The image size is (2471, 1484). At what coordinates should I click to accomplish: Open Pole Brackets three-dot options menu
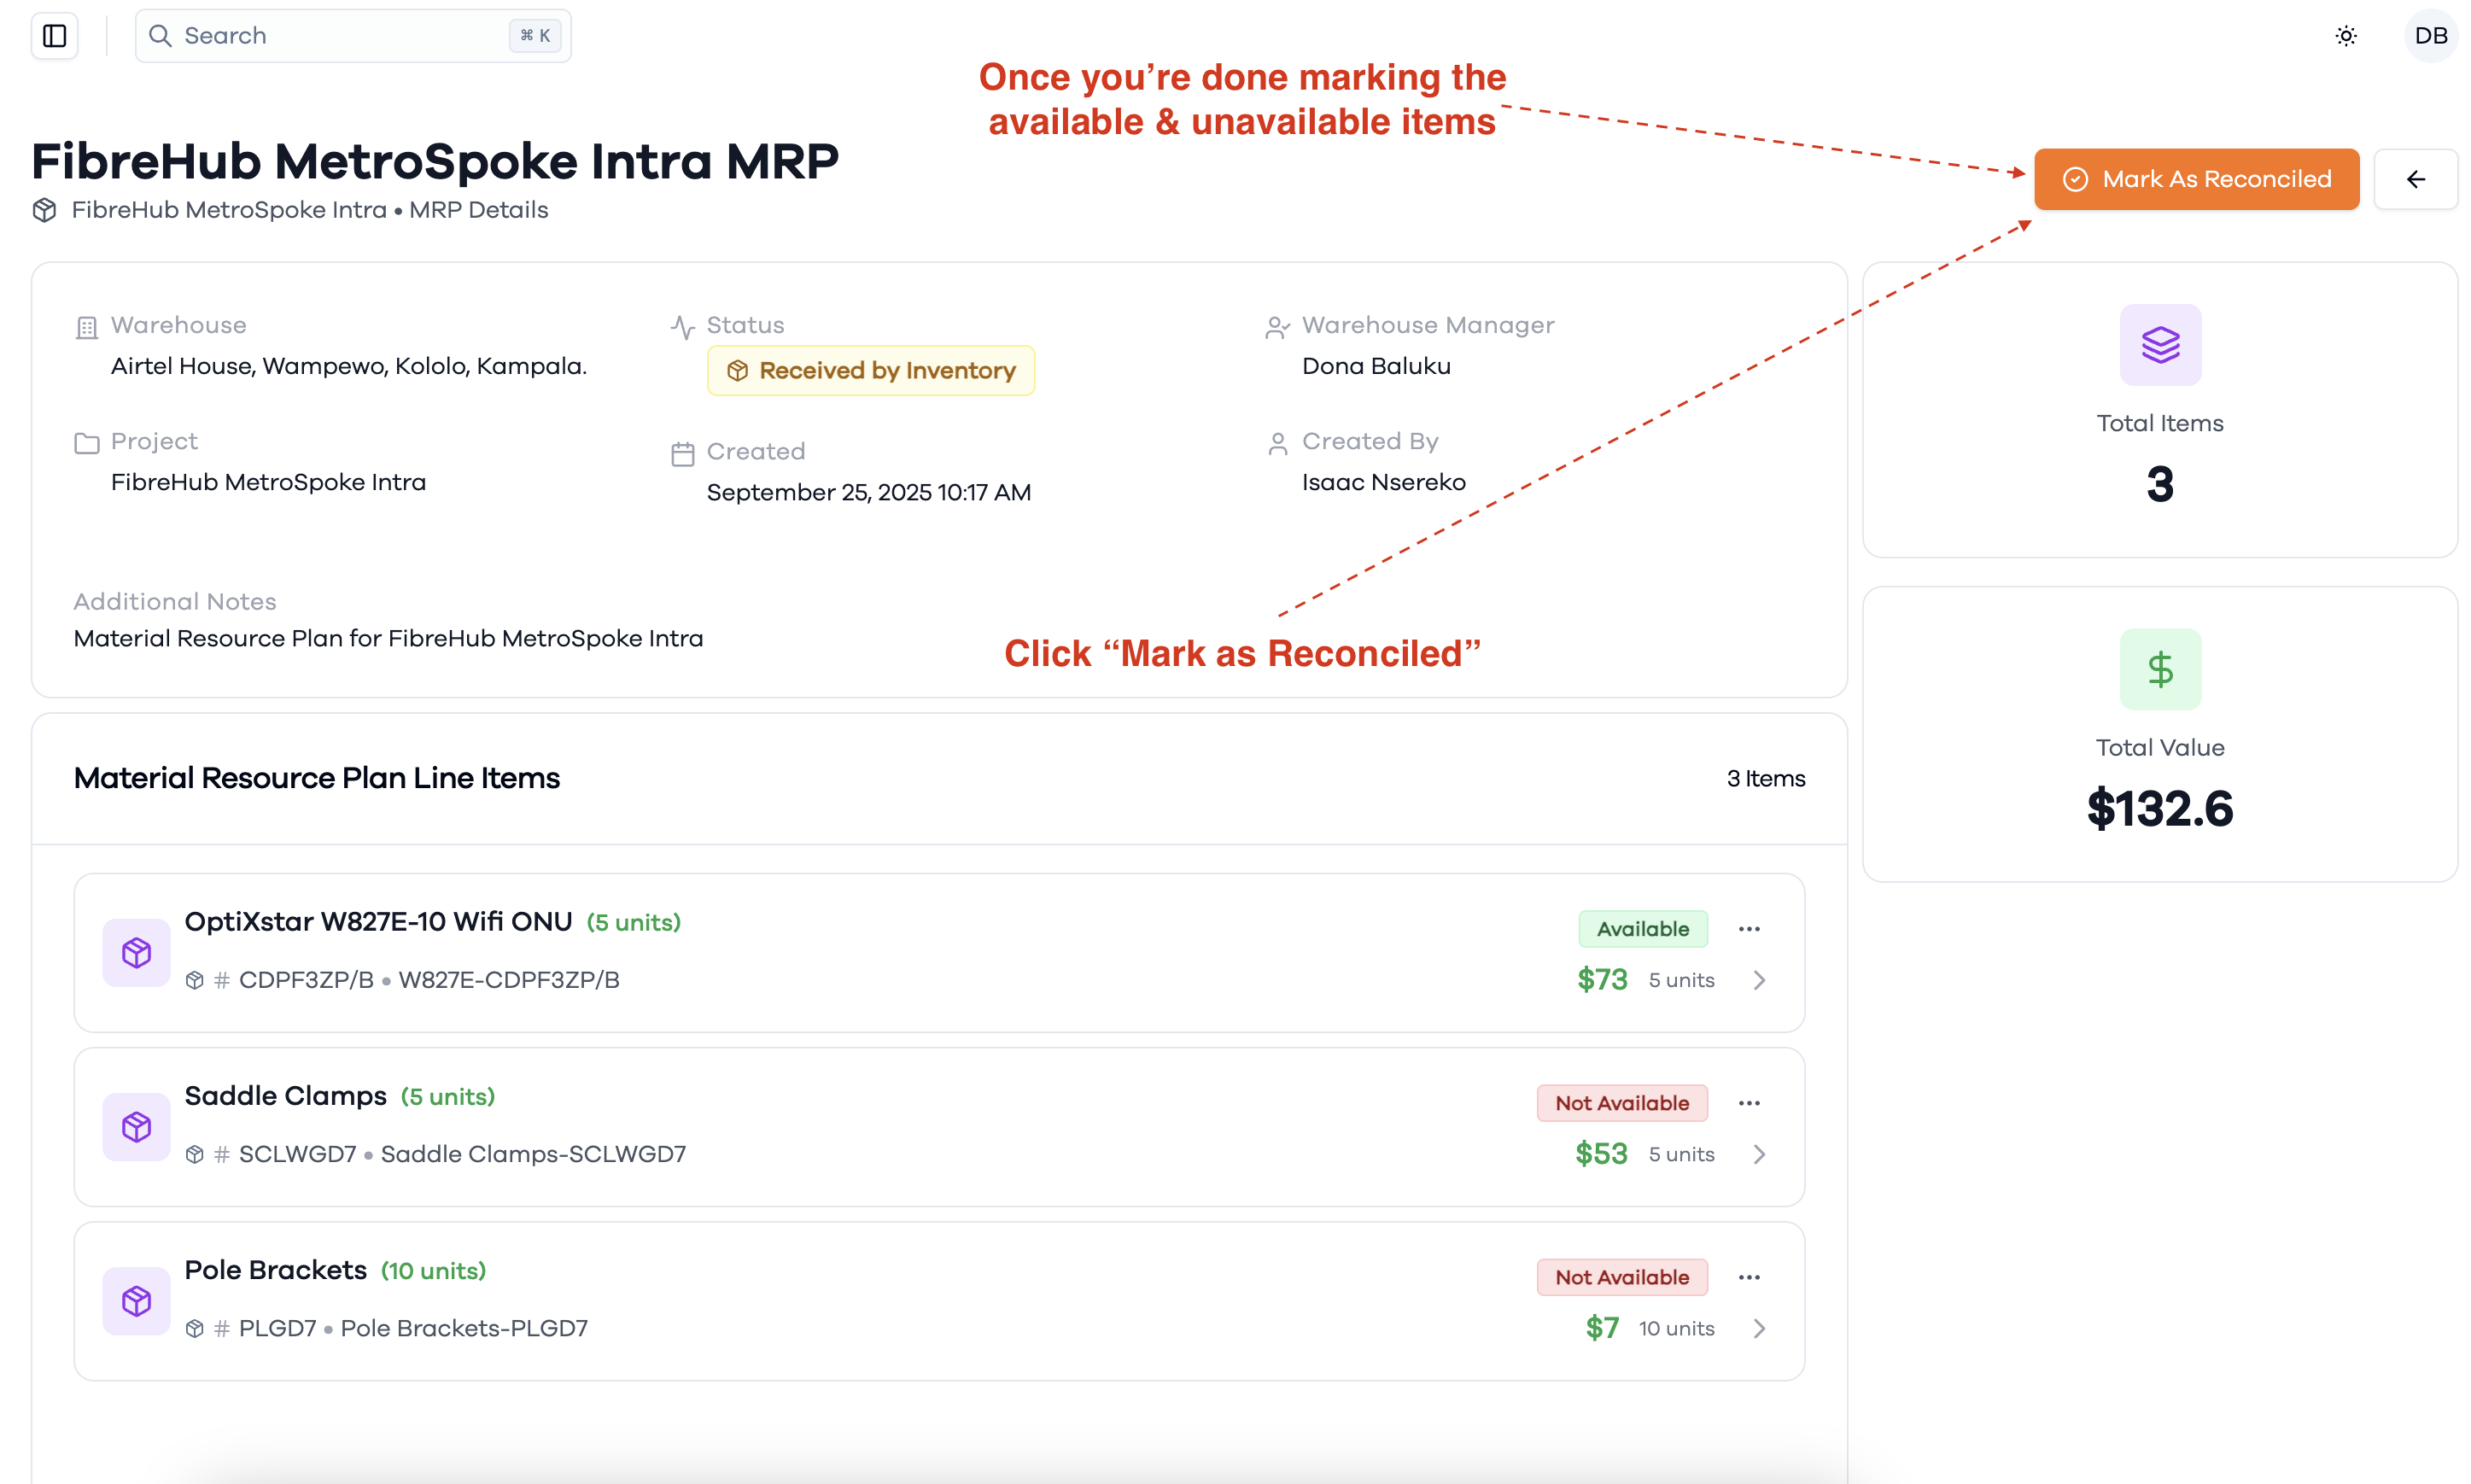pos(1749,1277)
